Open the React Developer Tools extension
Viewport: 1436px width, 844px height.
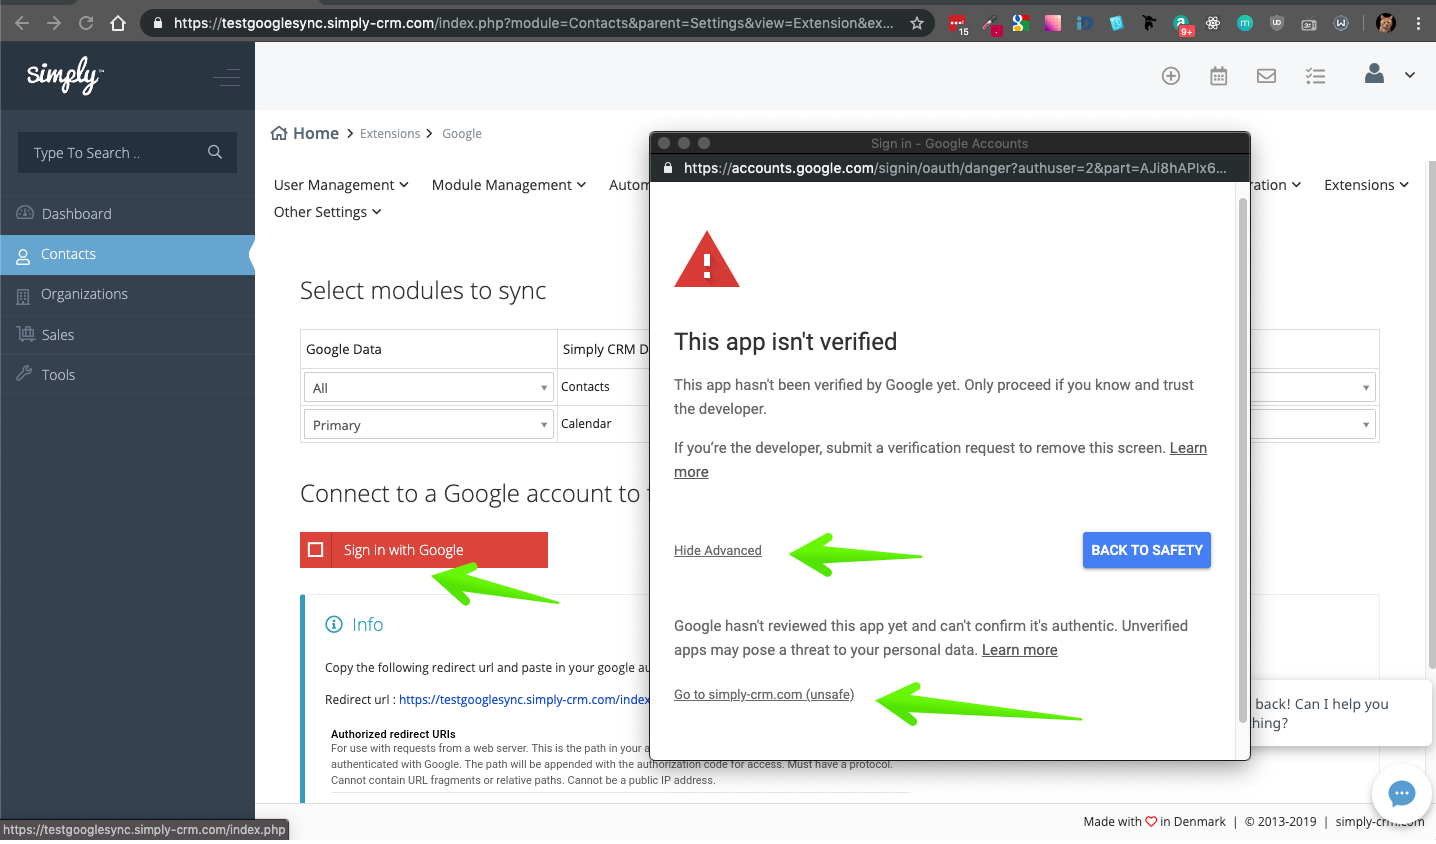[x=1213, y=23]
